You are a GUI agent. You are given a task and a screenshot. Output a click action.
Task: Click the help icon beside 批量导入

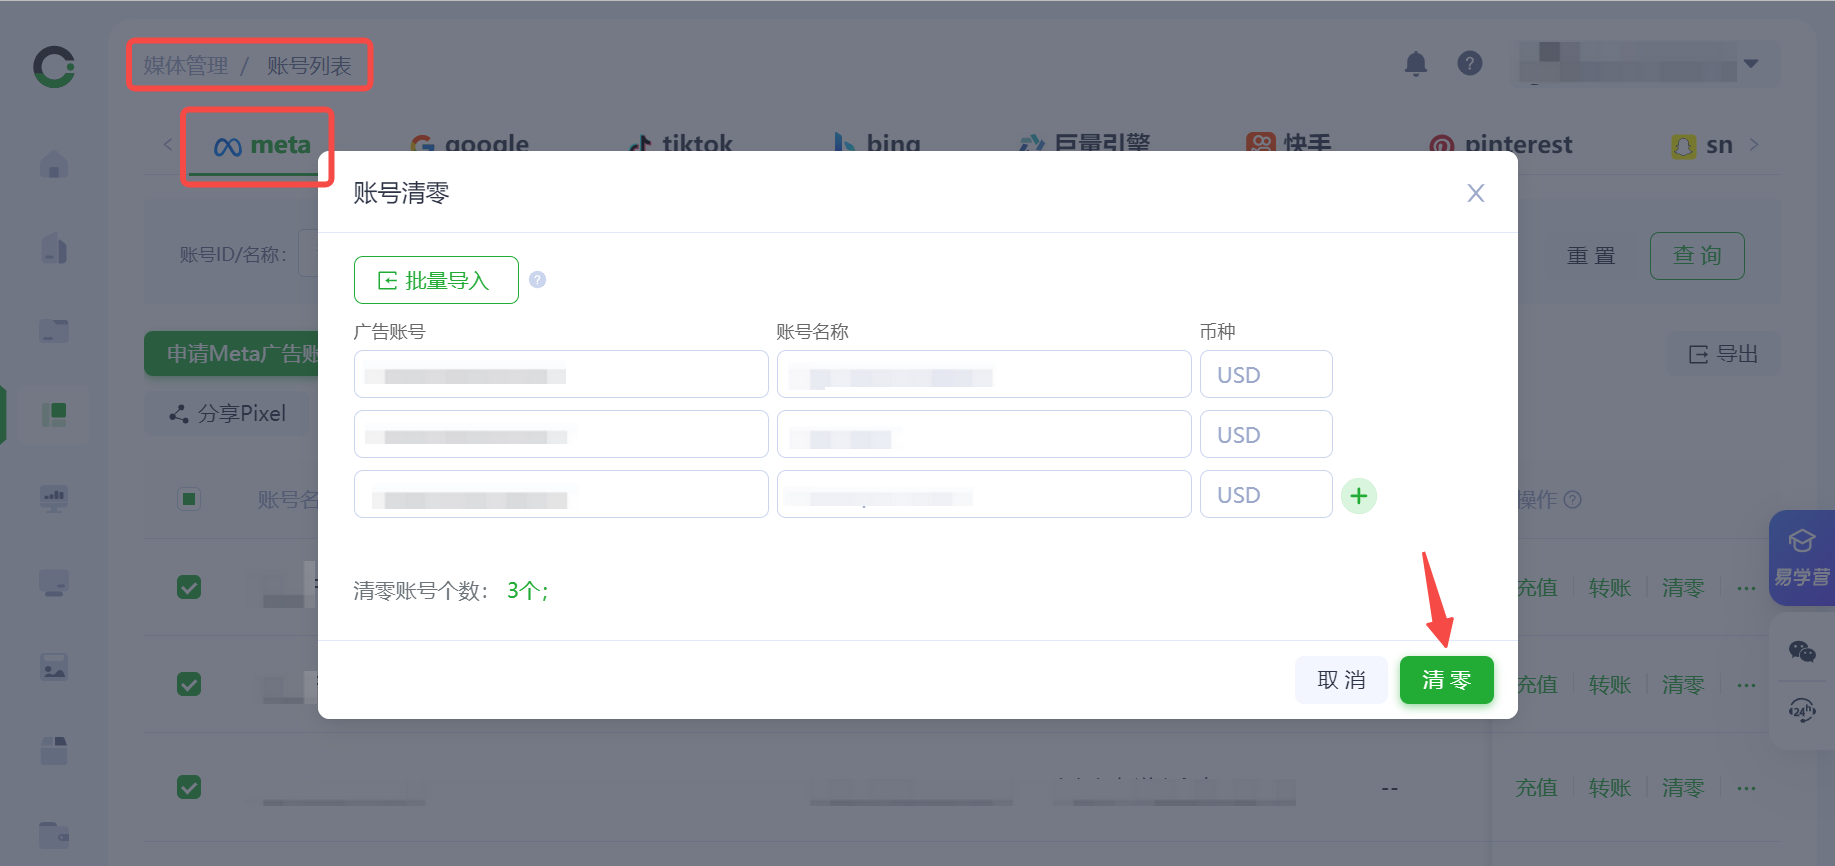coord(537,280)
